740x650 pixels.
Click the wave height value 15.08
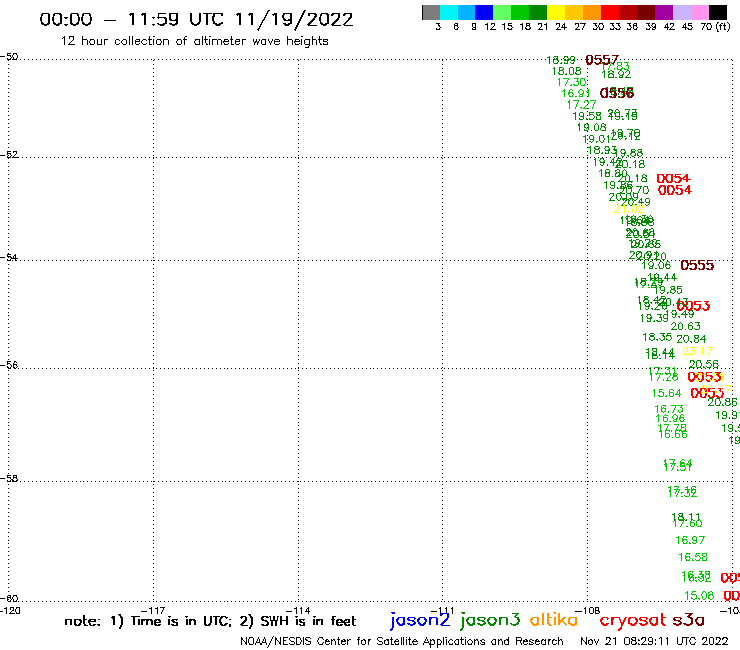pos(699,596)
